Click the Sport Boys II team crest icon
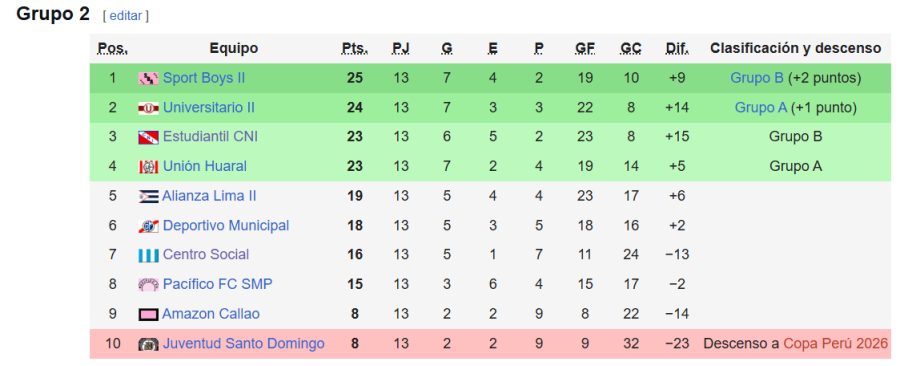Viewport: 900px width, 366px height. (149, 78)
